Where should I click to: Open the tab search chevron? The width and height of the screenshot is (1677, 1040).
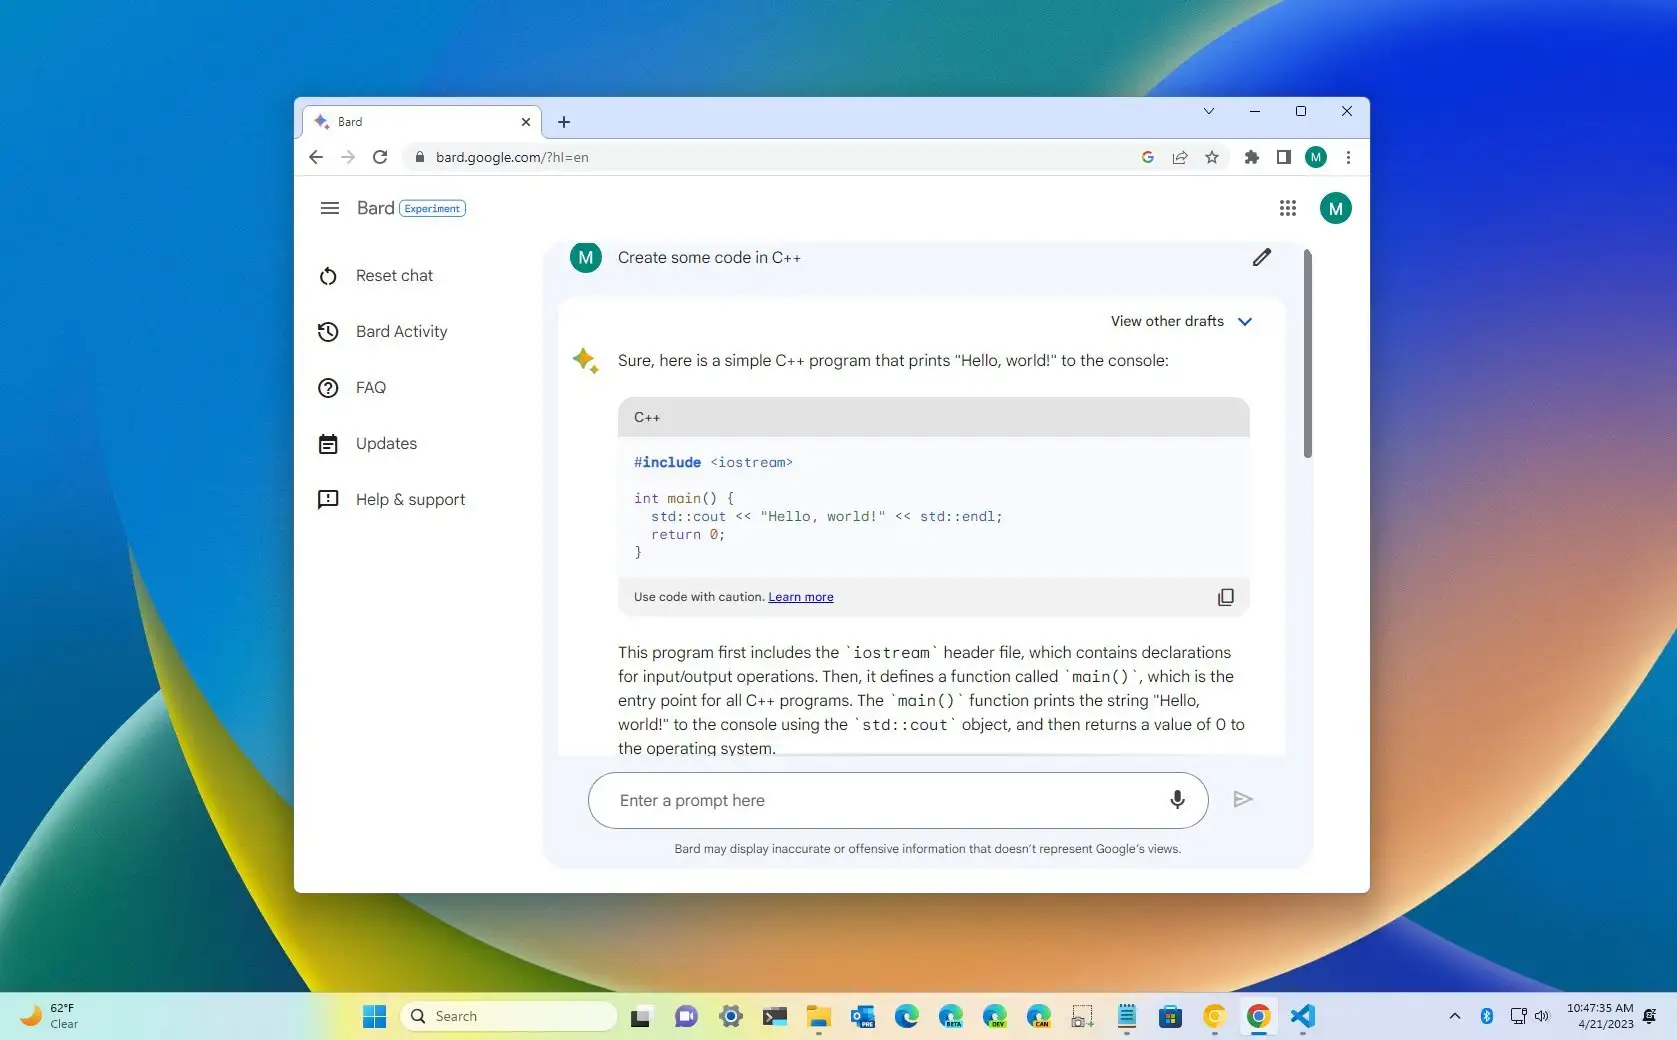coord(1209,111)
